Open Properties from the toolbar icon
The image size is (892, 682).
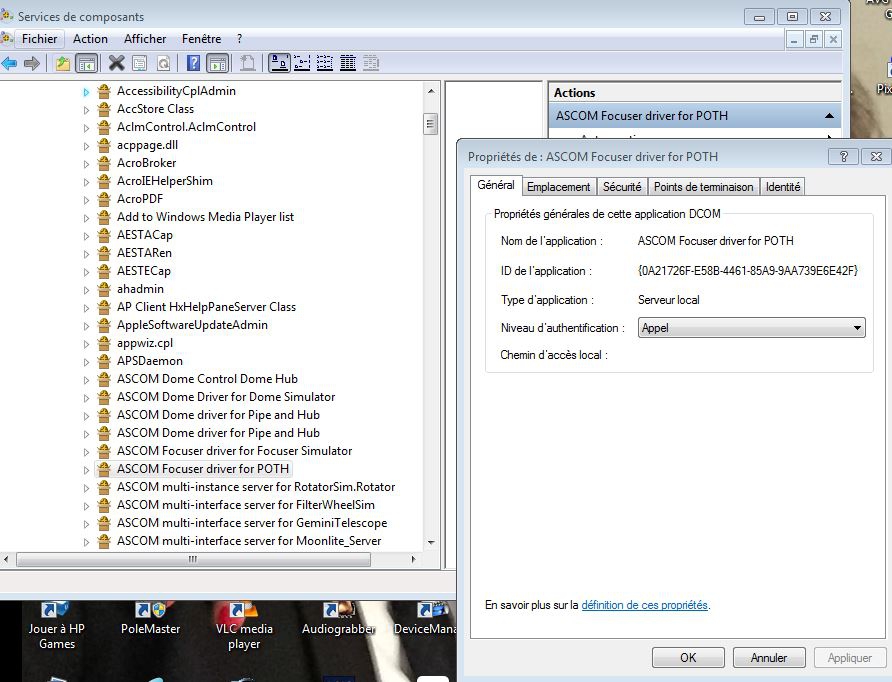[140, 63]
